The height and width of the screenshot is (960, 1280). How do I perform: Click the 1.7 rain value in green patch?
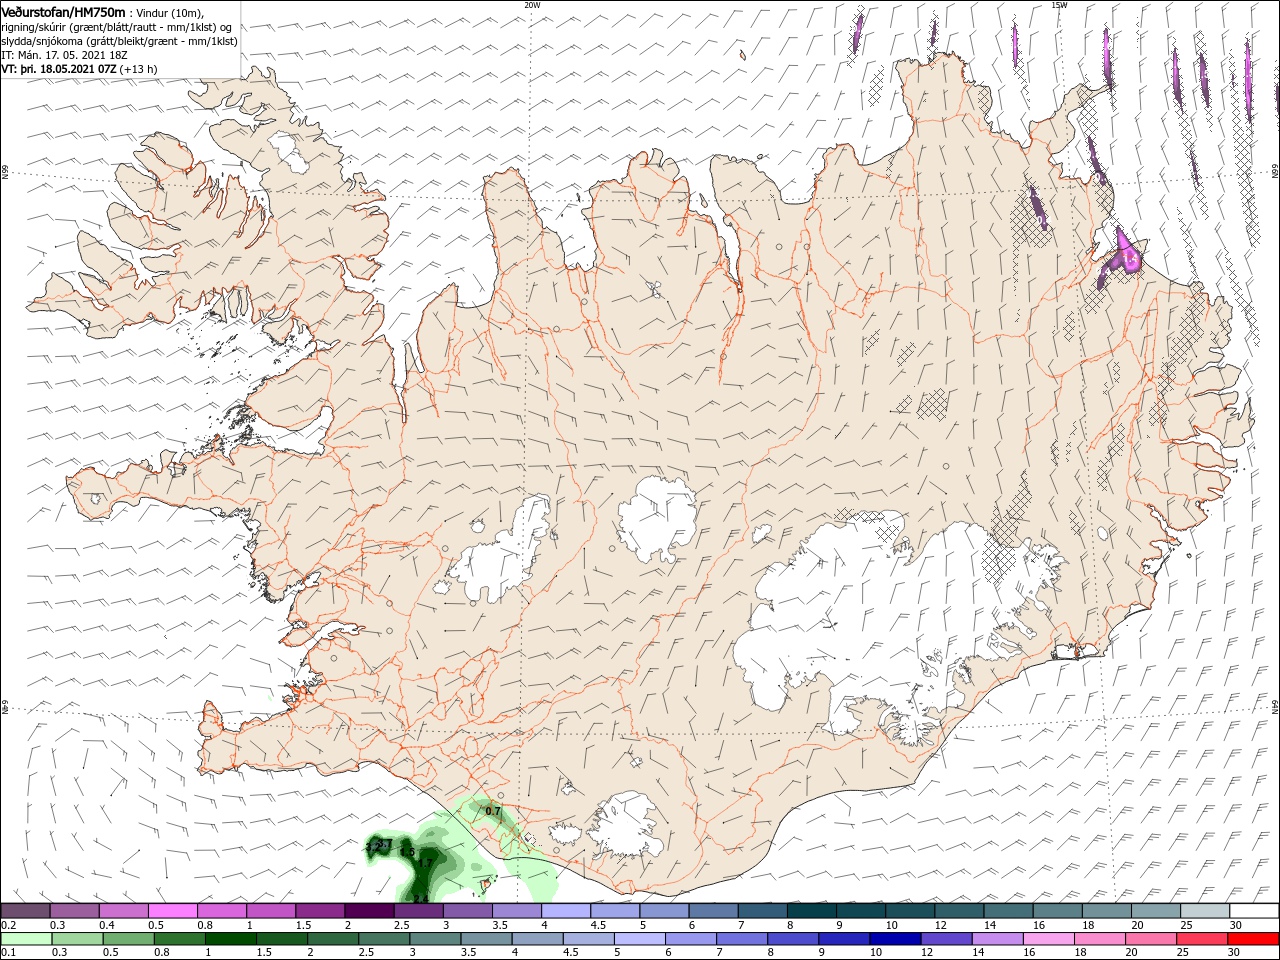[425, 863]
